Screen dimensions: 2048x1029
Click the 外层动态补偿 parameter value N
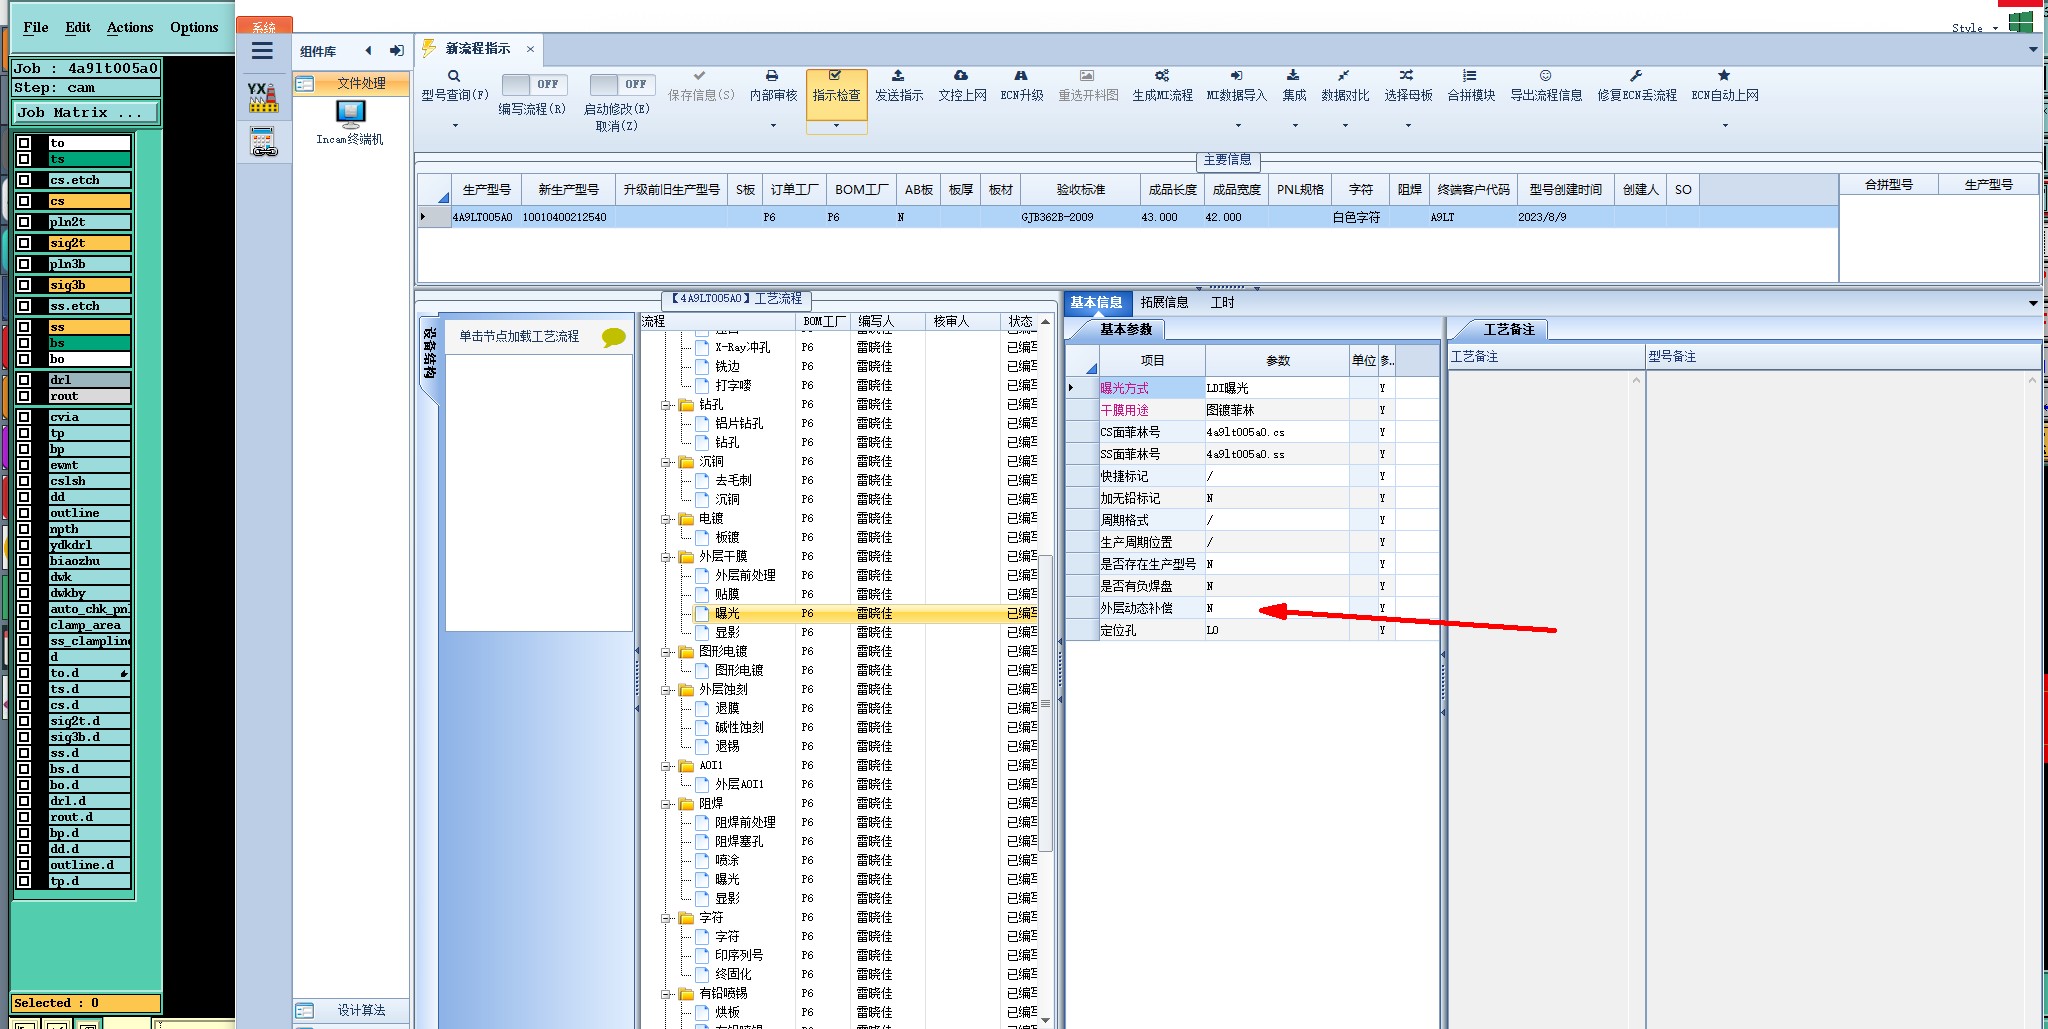(x=1277, y=608)
